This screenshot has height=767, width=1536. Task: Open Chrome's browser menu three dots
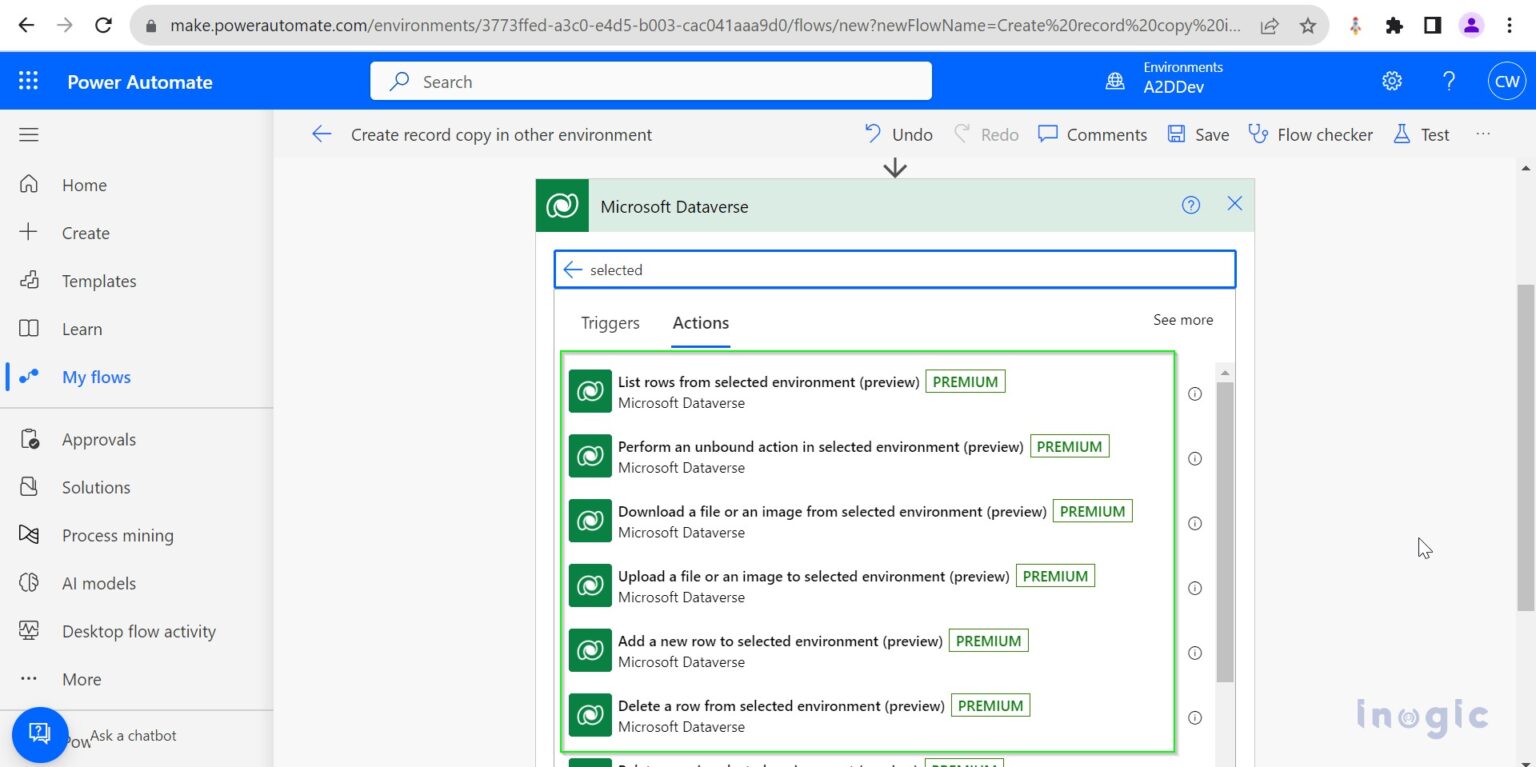pyautogui.click(x=1510, y=26)
